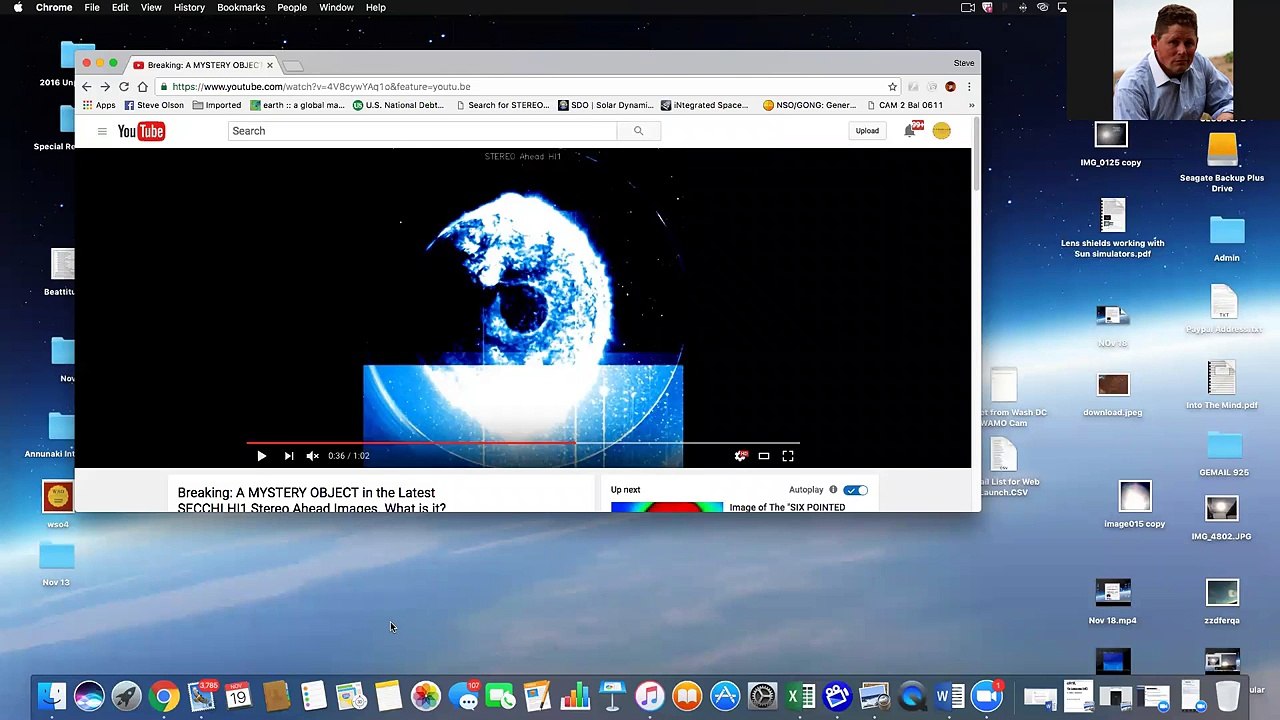Open iTunes from the dock

click(650, 696)
